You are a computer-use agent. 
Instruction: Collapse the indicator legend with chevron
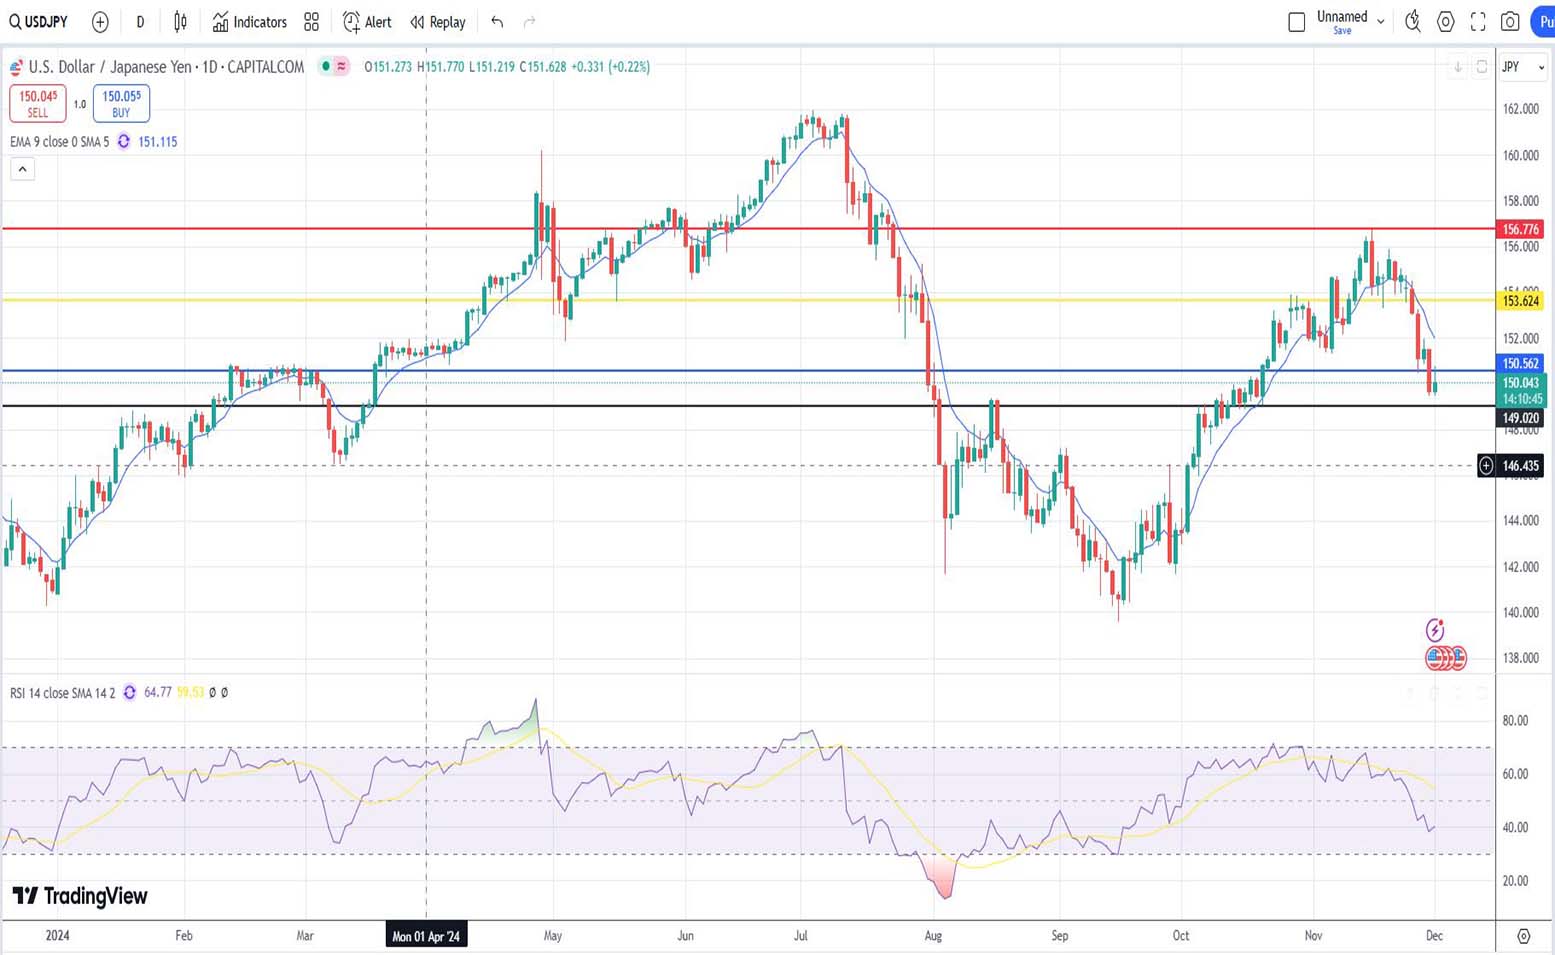point(22,169)
